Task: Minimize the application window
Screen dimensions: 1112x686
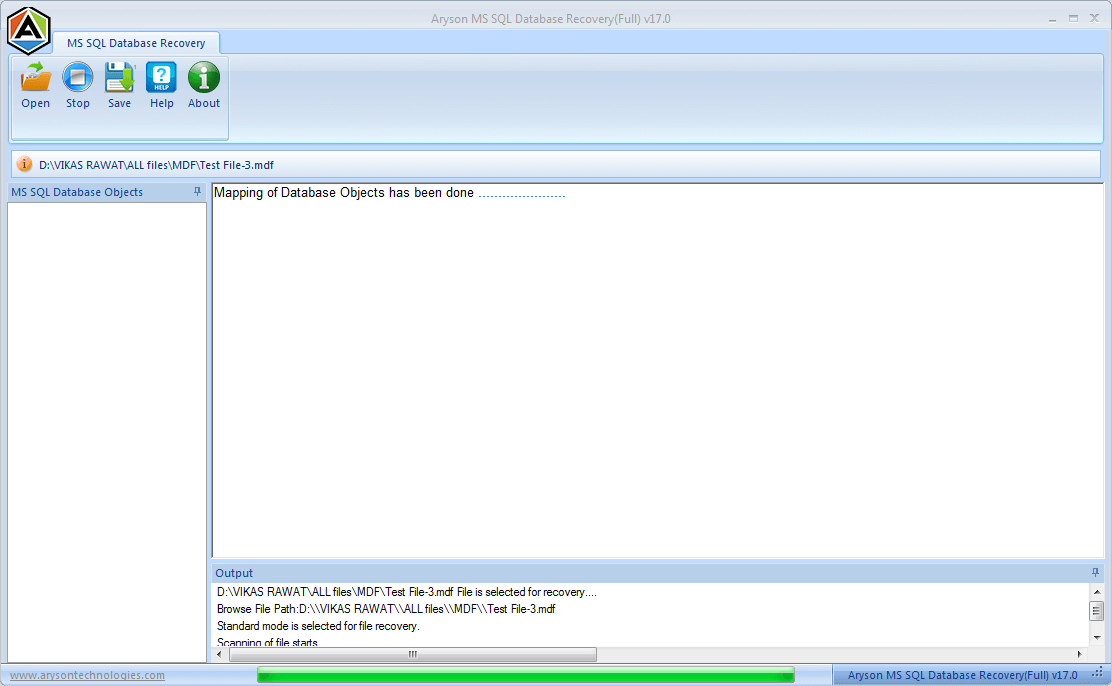Action: tap(1052, 19)
